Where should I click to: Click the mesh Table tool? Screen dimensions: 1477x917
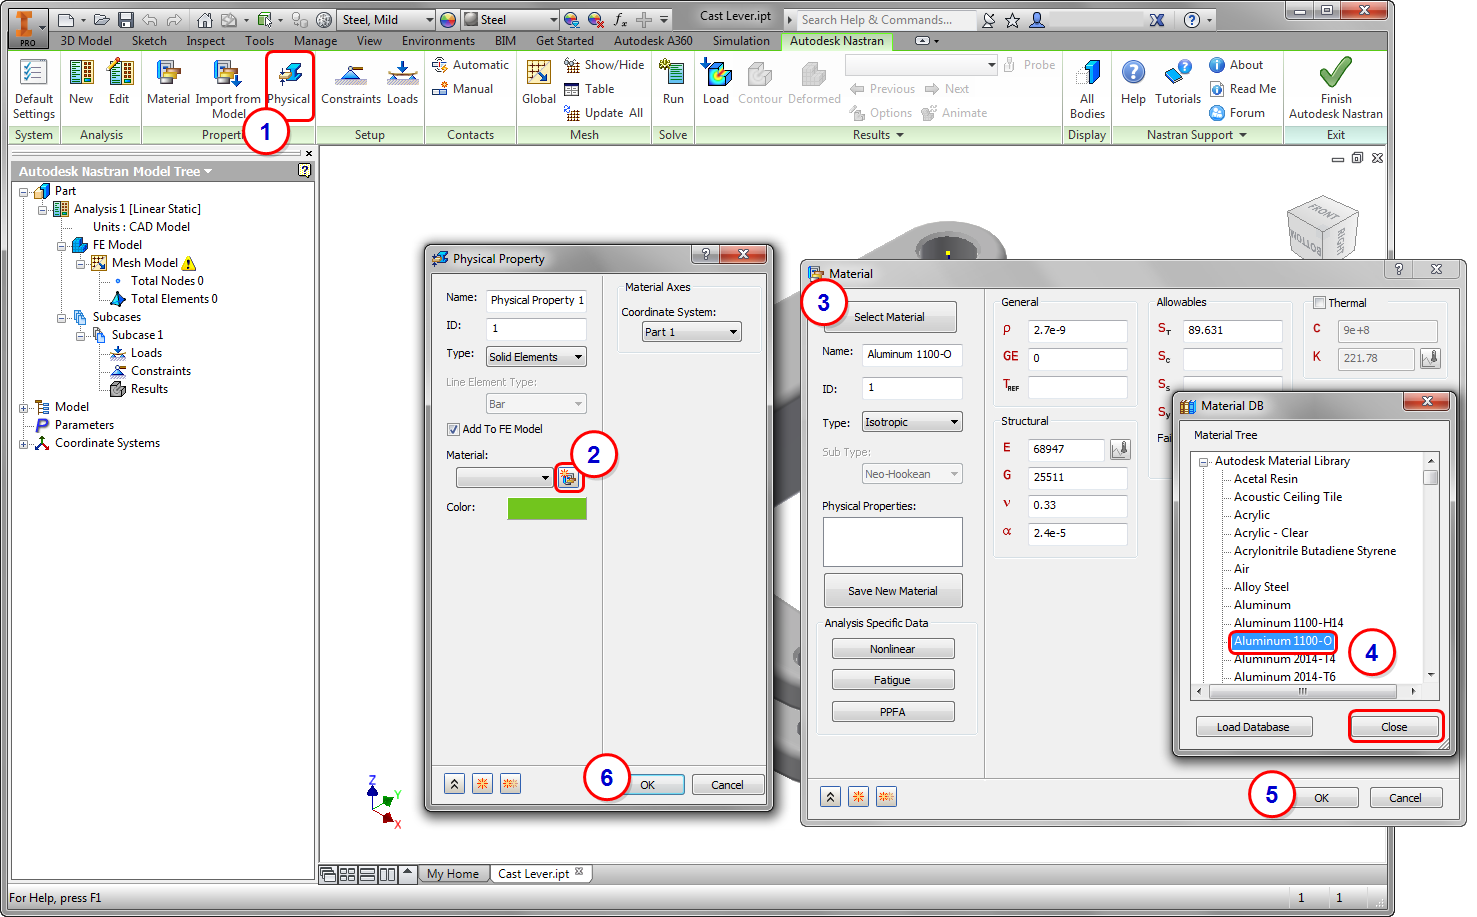point(589,89)
